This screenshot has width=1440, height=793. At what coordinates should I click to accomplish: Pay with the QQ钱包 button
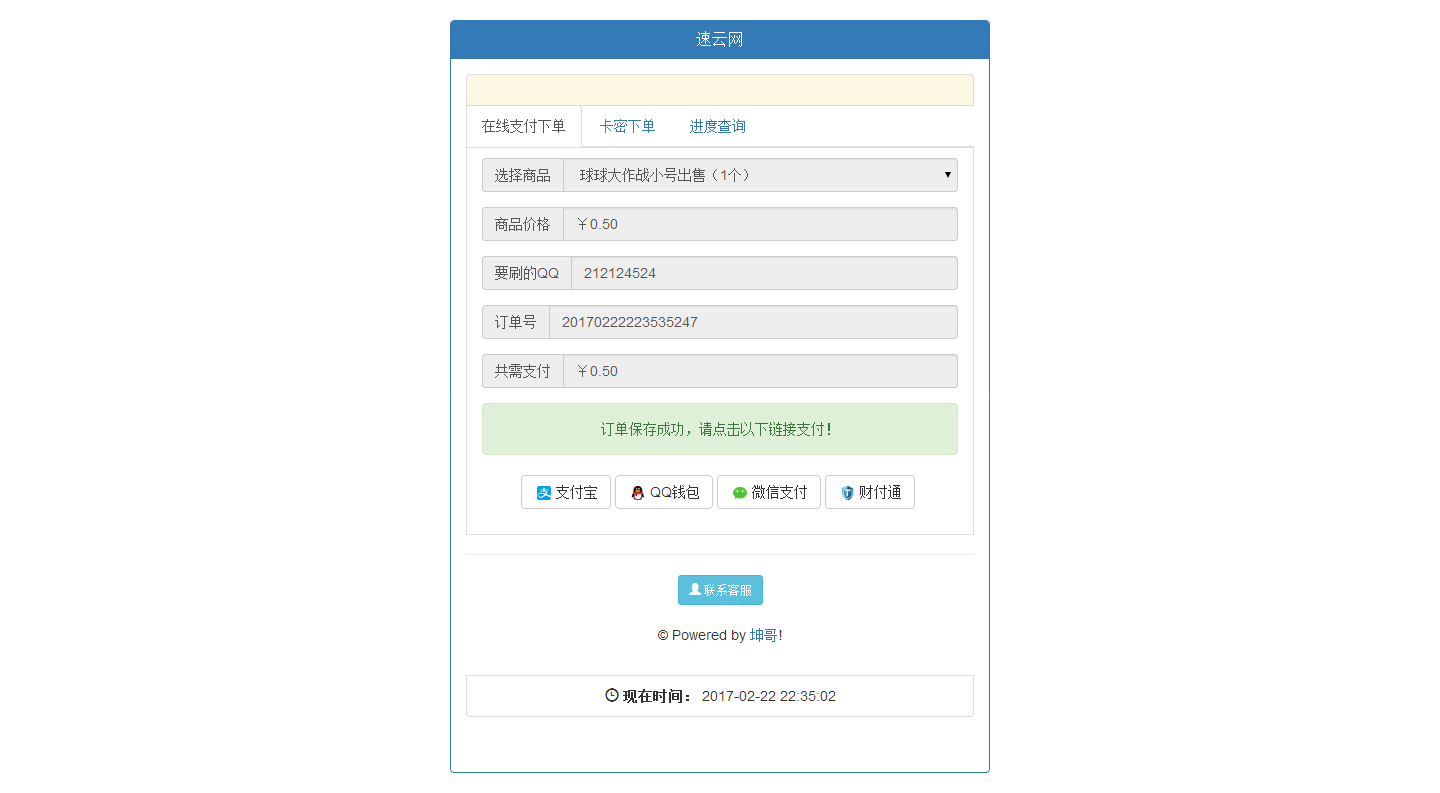pyautogui.click(x=664, y=492)
